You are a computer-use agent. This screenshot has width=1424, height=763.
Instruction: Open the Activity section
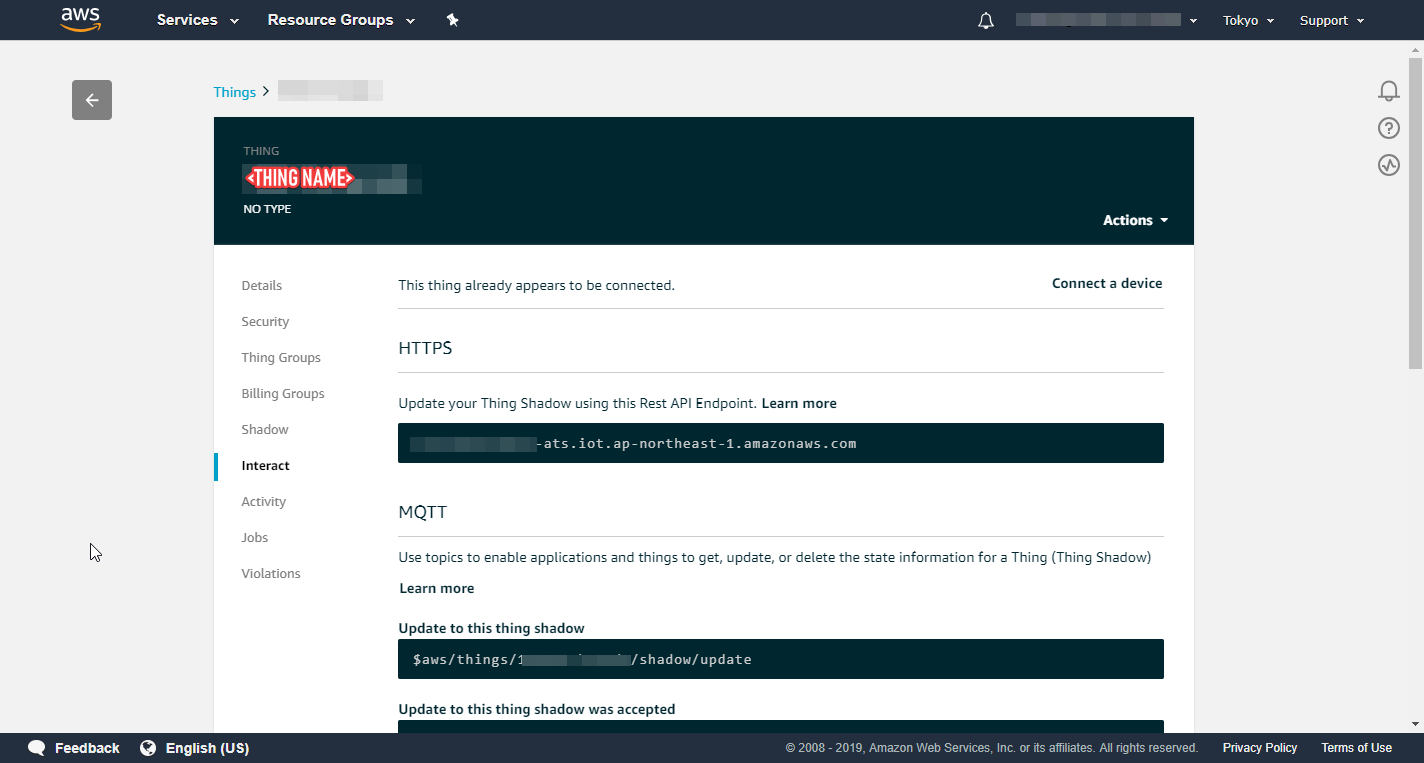tap(263, 501)
